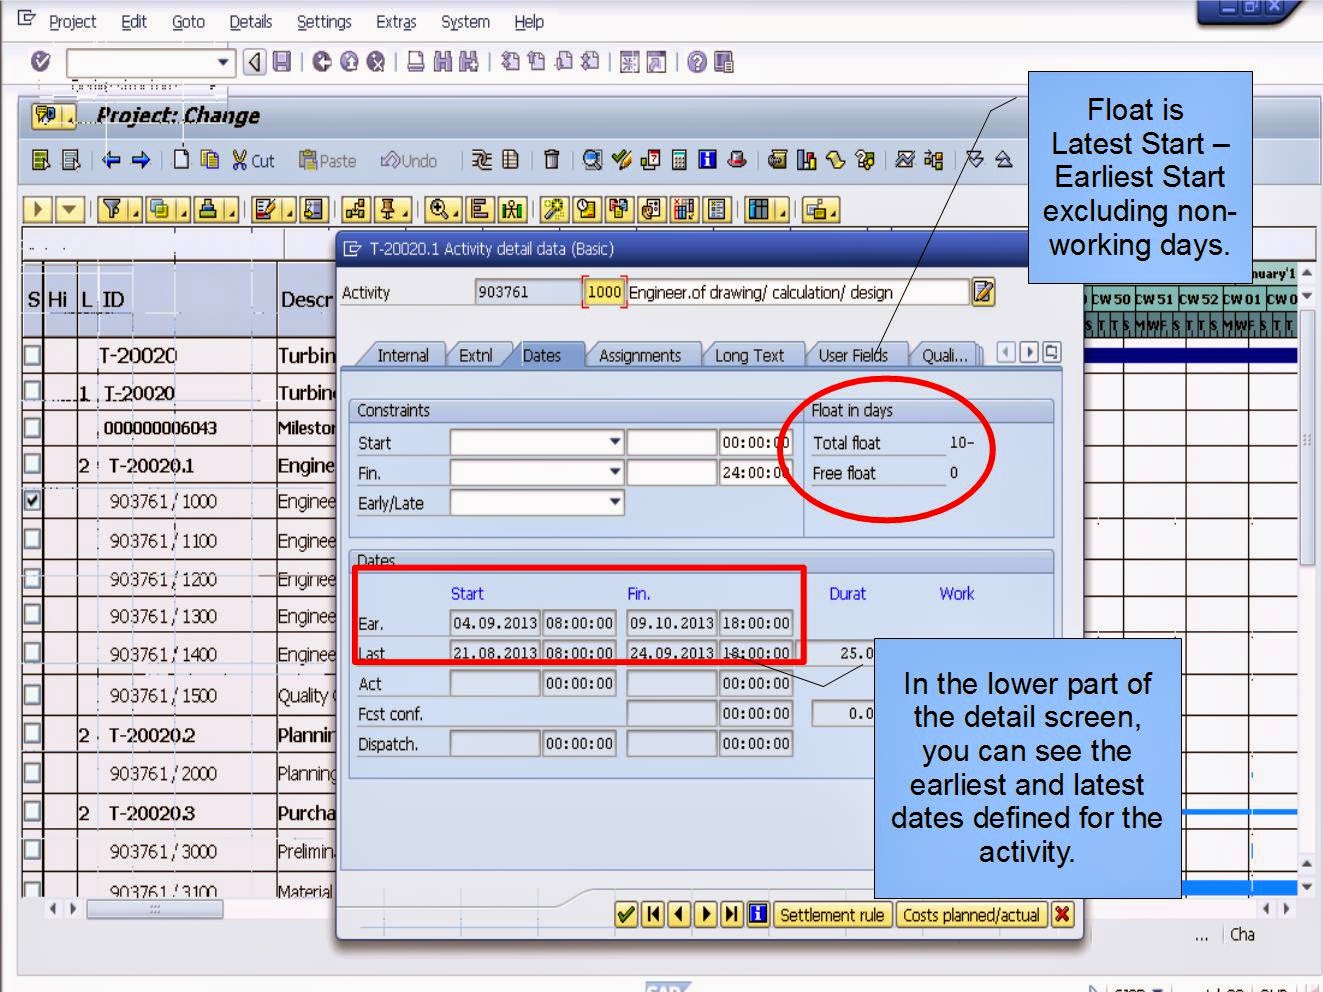Click the delete (trash) icon
Screen dimensions: 1323x992
coord(552,160)
